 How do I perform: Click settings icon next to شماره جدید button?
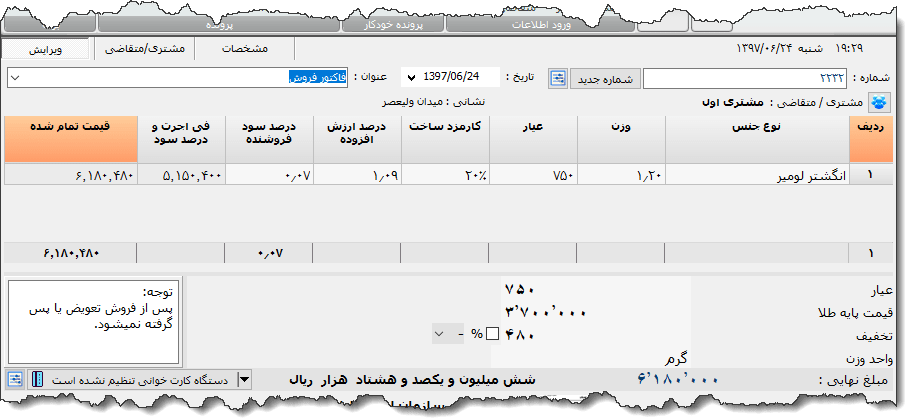(558, 78)
